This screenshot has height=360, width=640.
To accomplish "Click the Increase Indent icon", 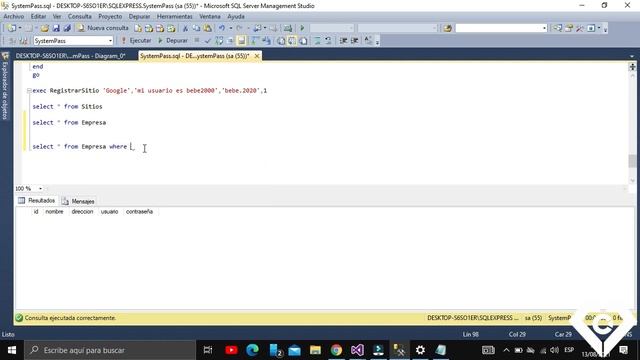I will tap(354, 41).
